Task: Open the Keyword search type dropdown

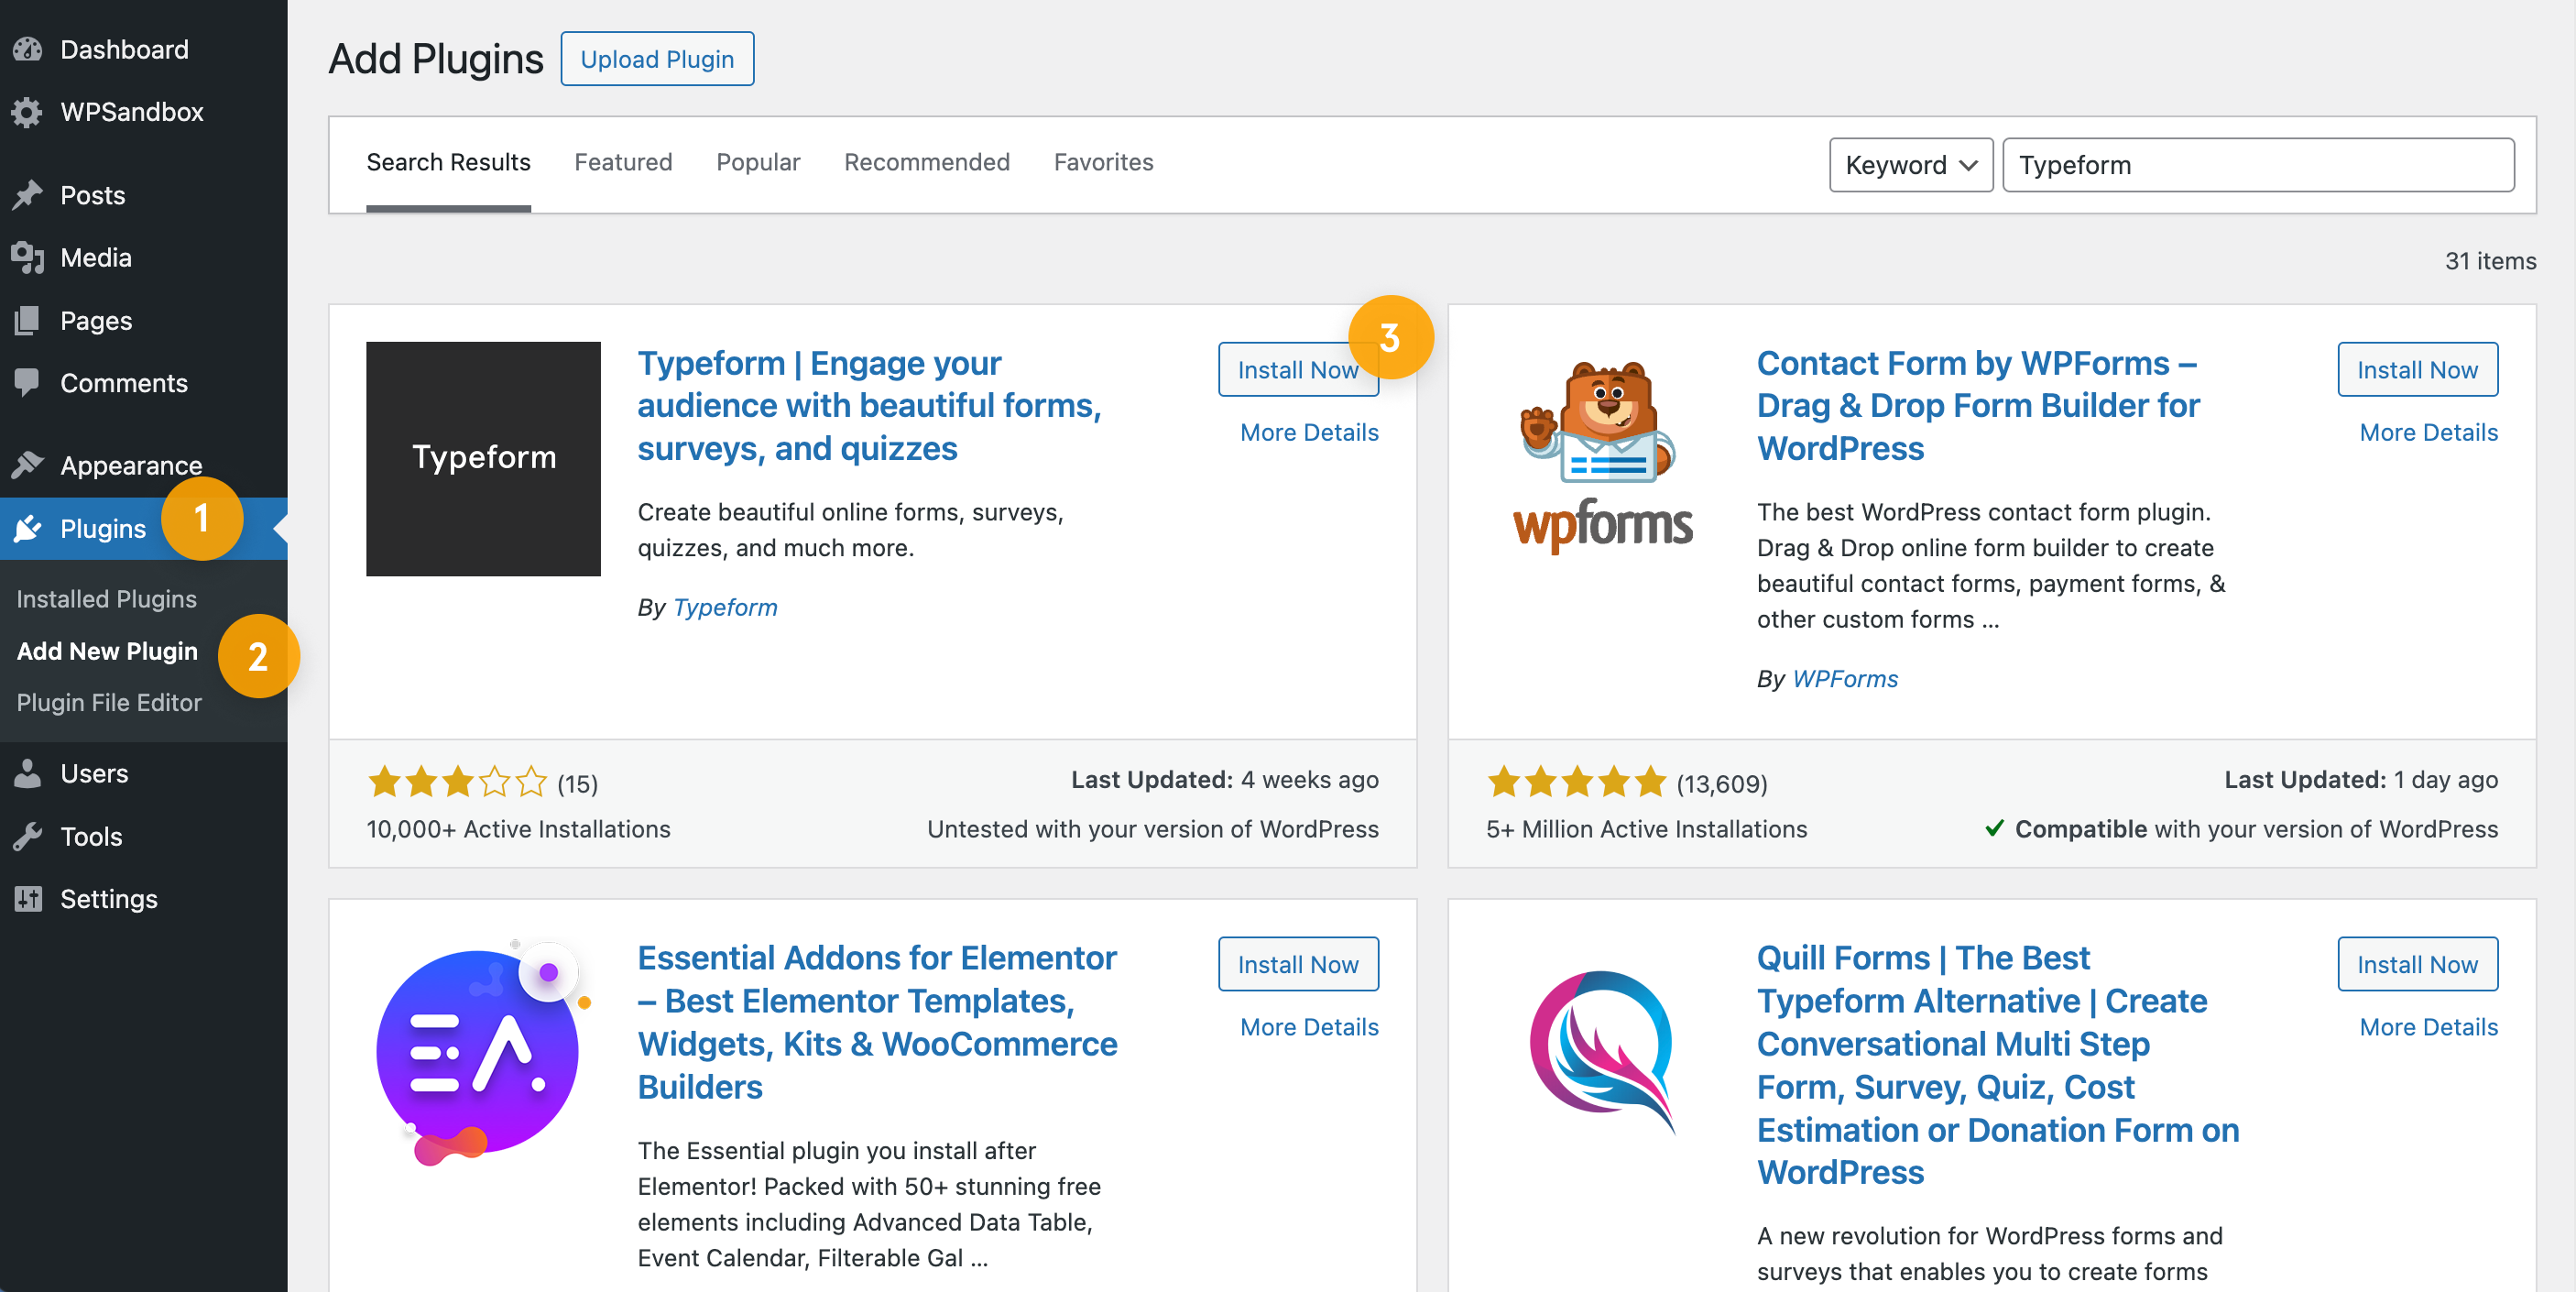Action: point(1910,164)
